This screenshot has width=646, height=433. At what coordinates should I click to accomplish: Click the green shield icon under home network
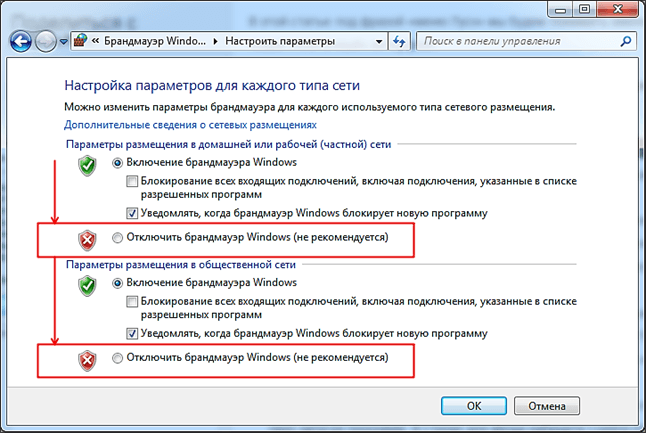pos(87,166)
